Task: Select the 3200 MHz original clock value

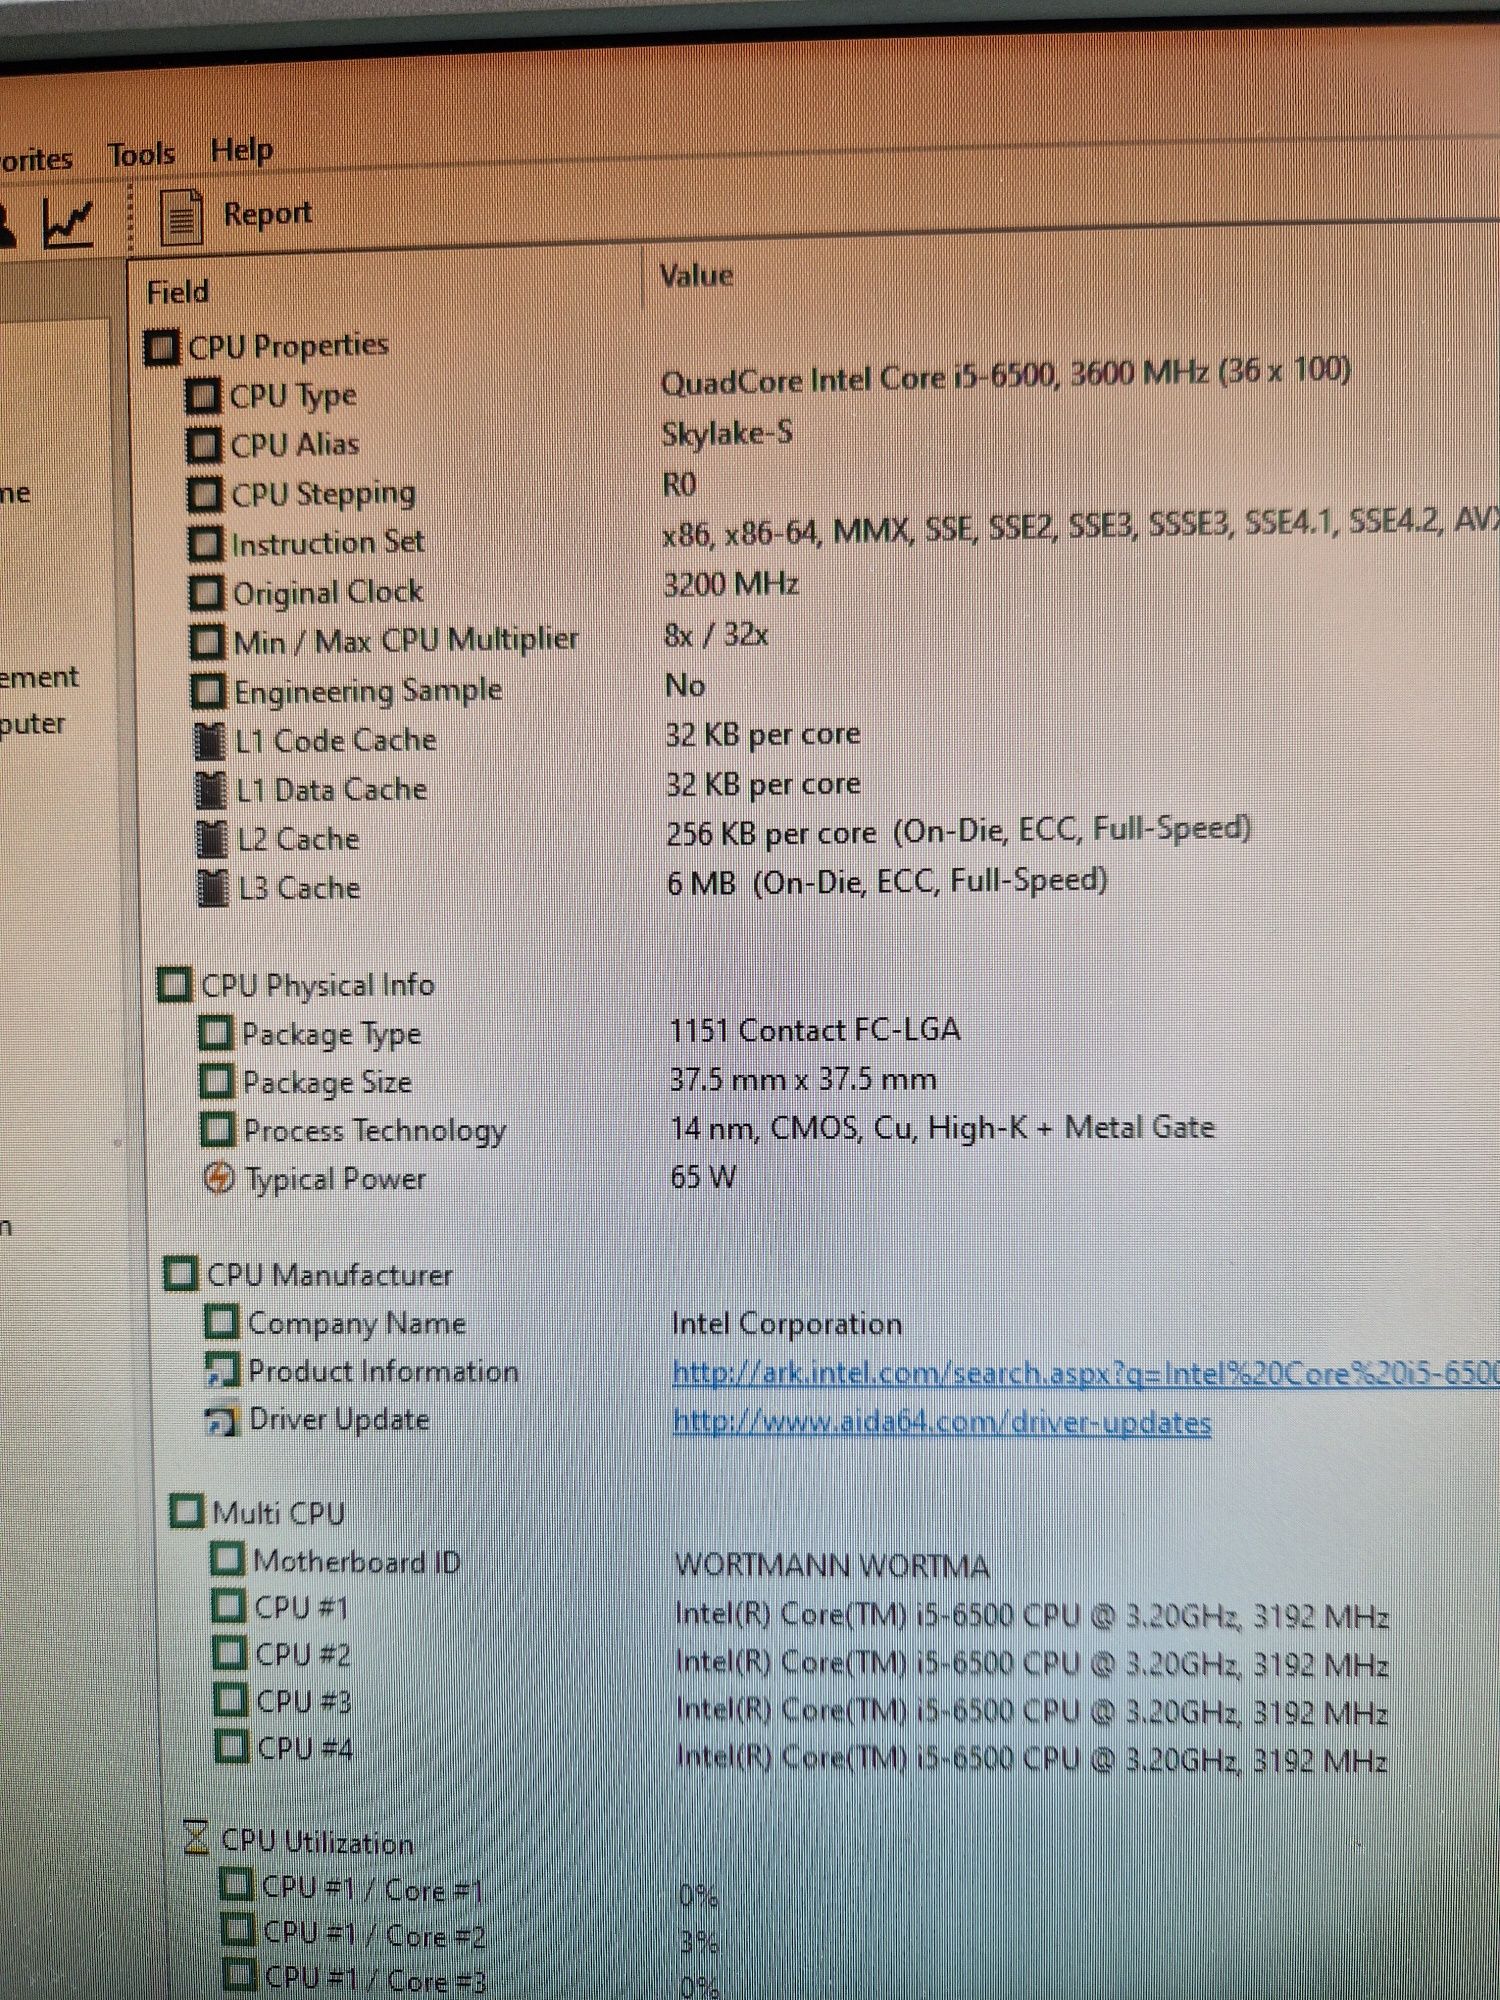Action: [731, 584]
